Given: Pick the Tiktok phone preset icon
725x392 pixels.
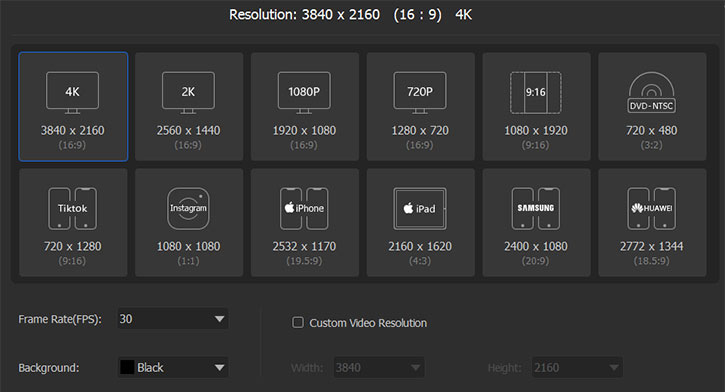Looking at the screenshot, I should point(73,208).
